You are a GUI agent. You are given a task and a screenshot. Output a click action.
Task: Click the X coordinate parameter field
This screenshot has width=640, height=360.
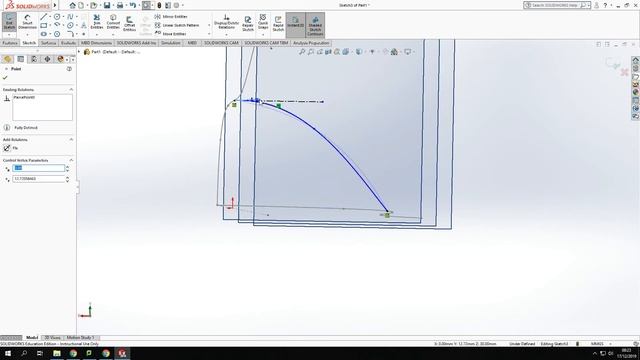[38, 168]
